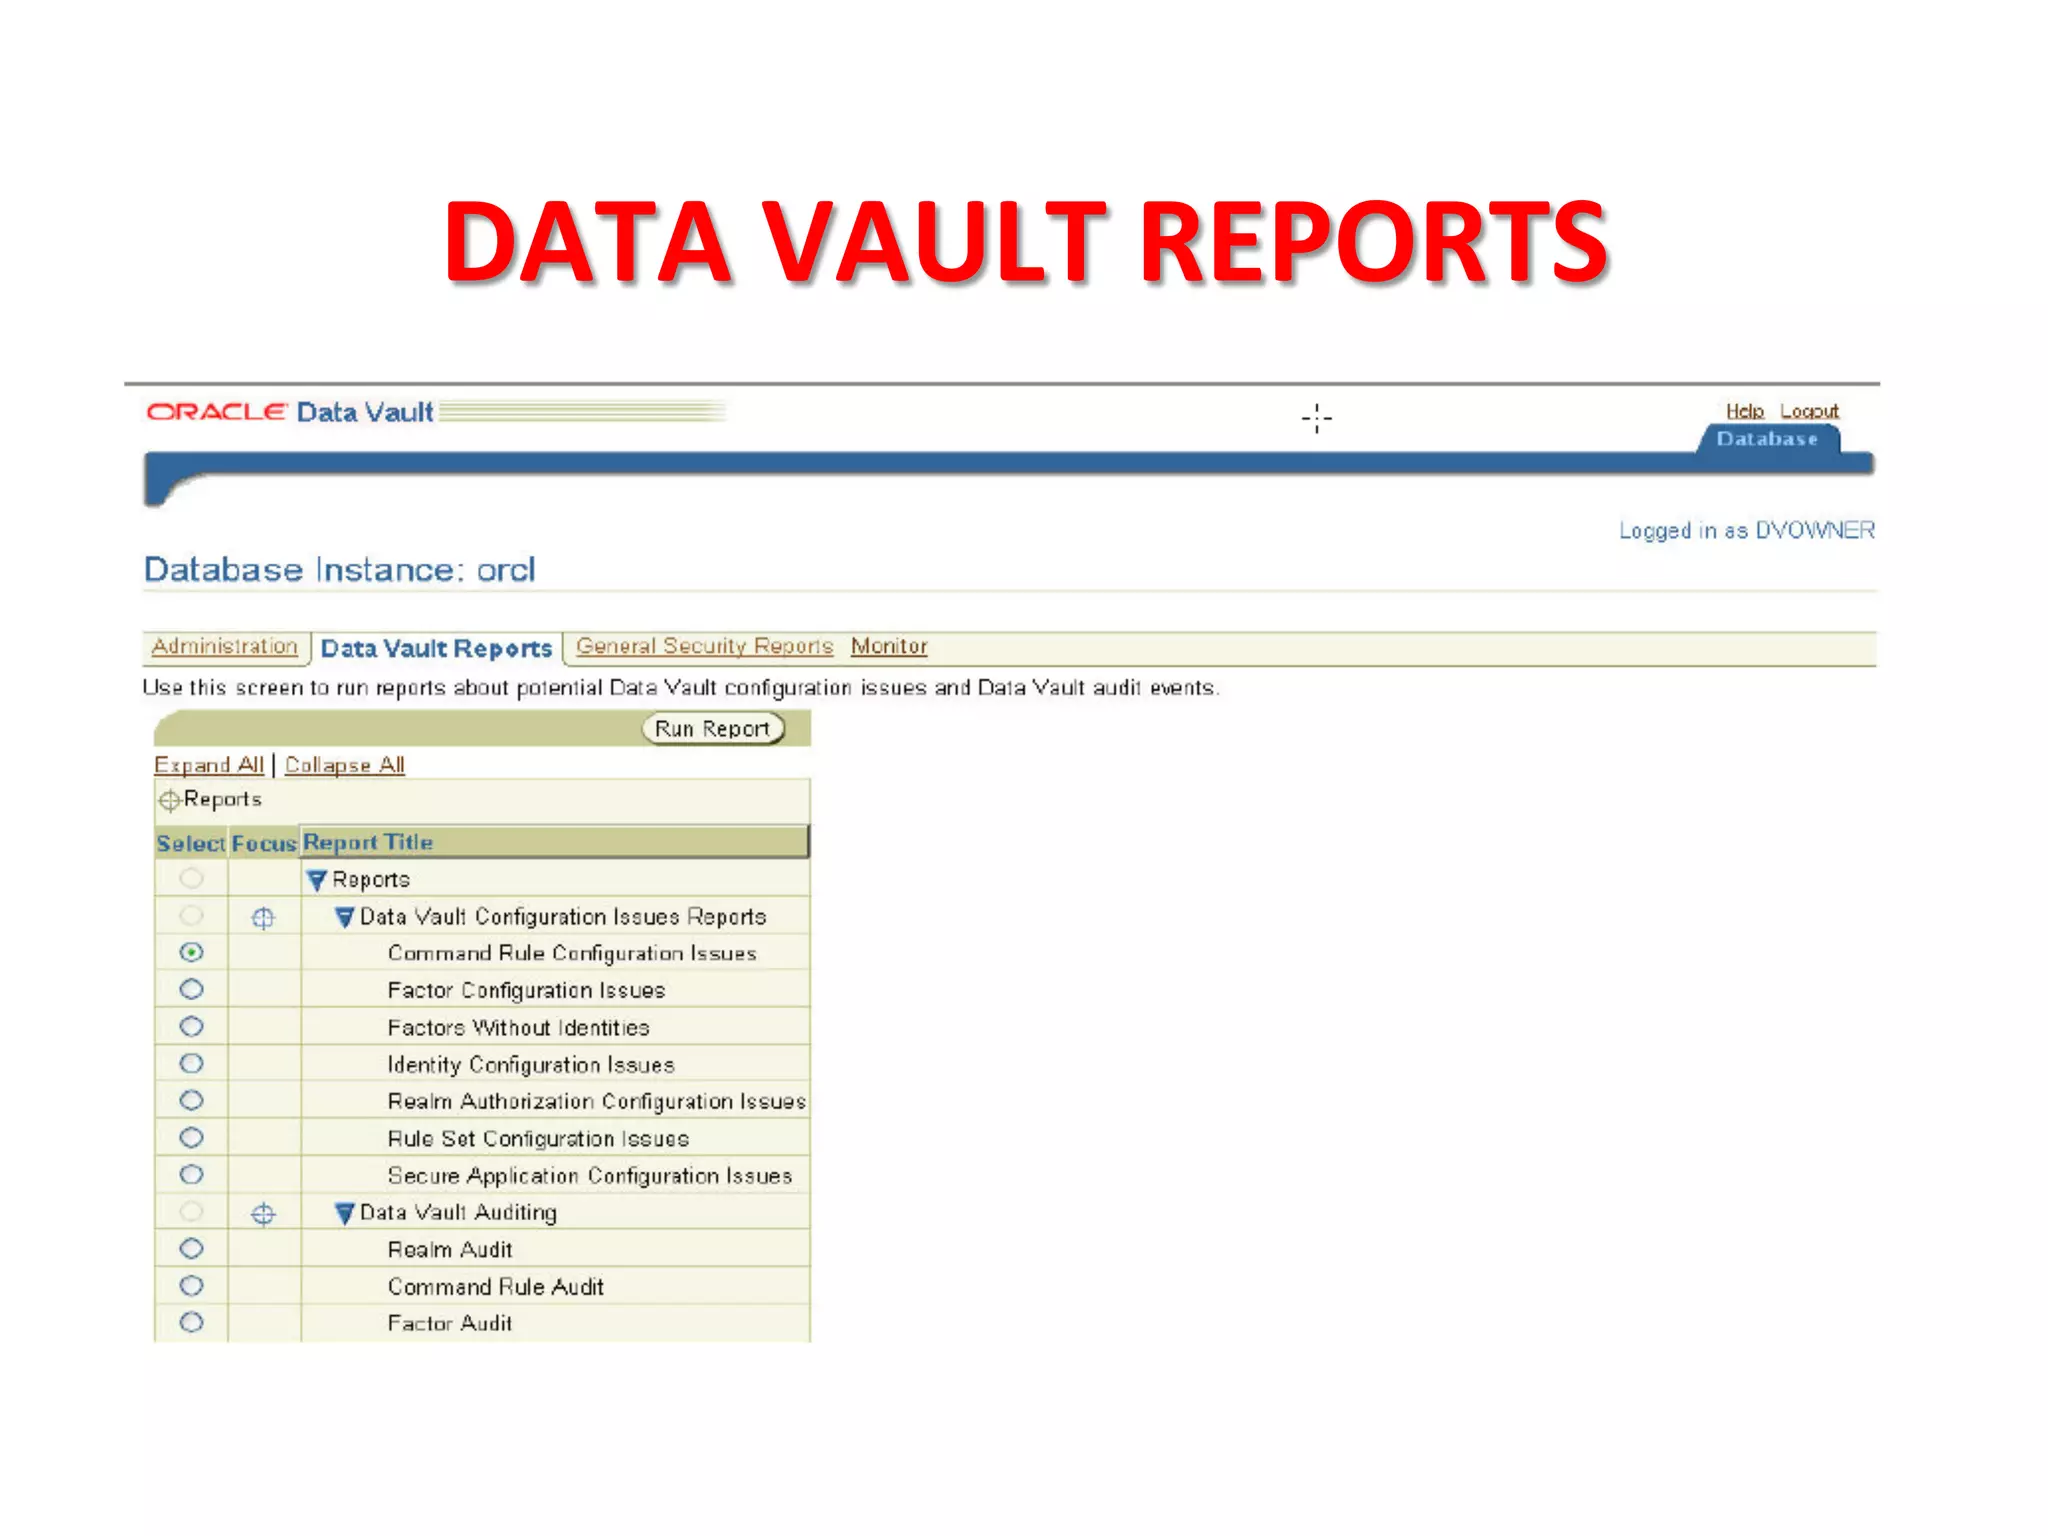Click the Expand All link
The image size is (2048, 1536).
coord(209,765)
